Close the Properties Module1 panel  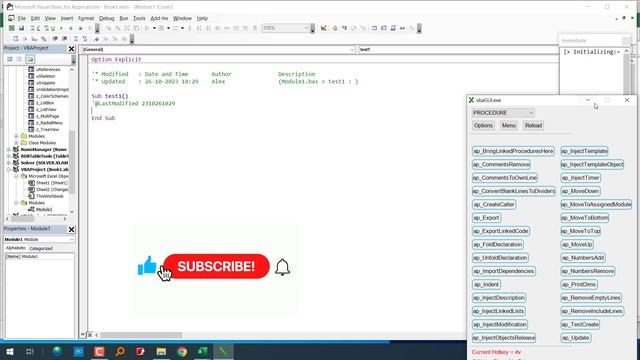pyautogui.click(x=71, y=229)
